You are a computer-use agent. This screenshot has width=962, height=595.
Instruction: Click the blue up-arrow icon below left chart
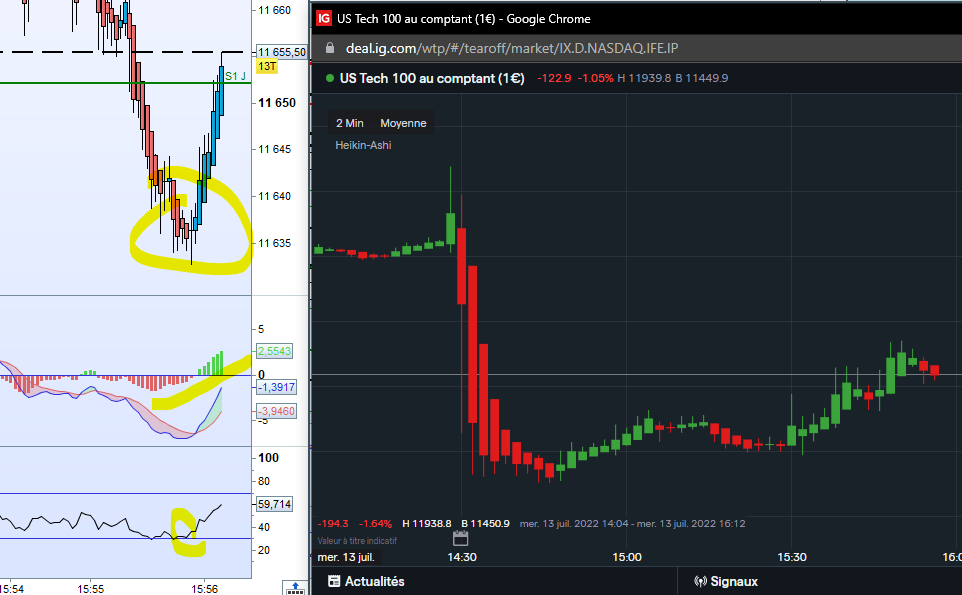click(x=295, y=588)
